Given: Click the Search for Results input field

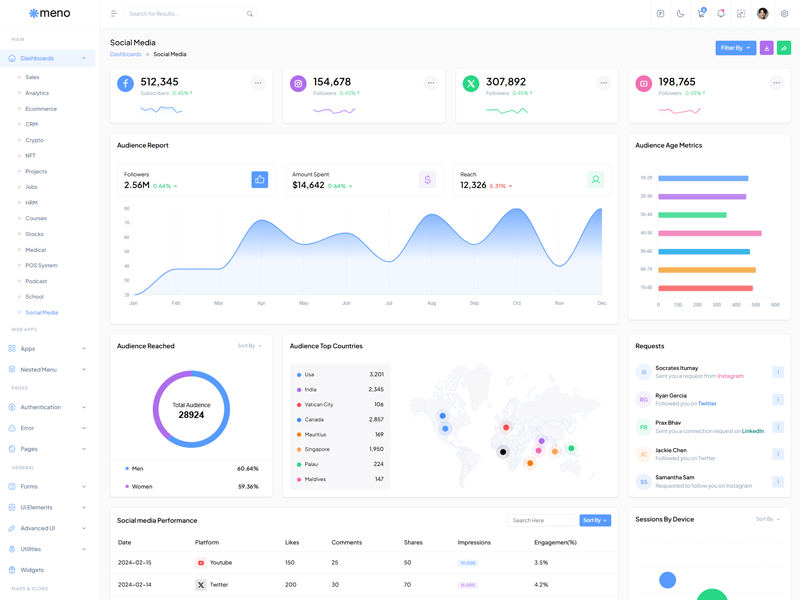Looking at the screenshot, I should [x=186, y=14].
